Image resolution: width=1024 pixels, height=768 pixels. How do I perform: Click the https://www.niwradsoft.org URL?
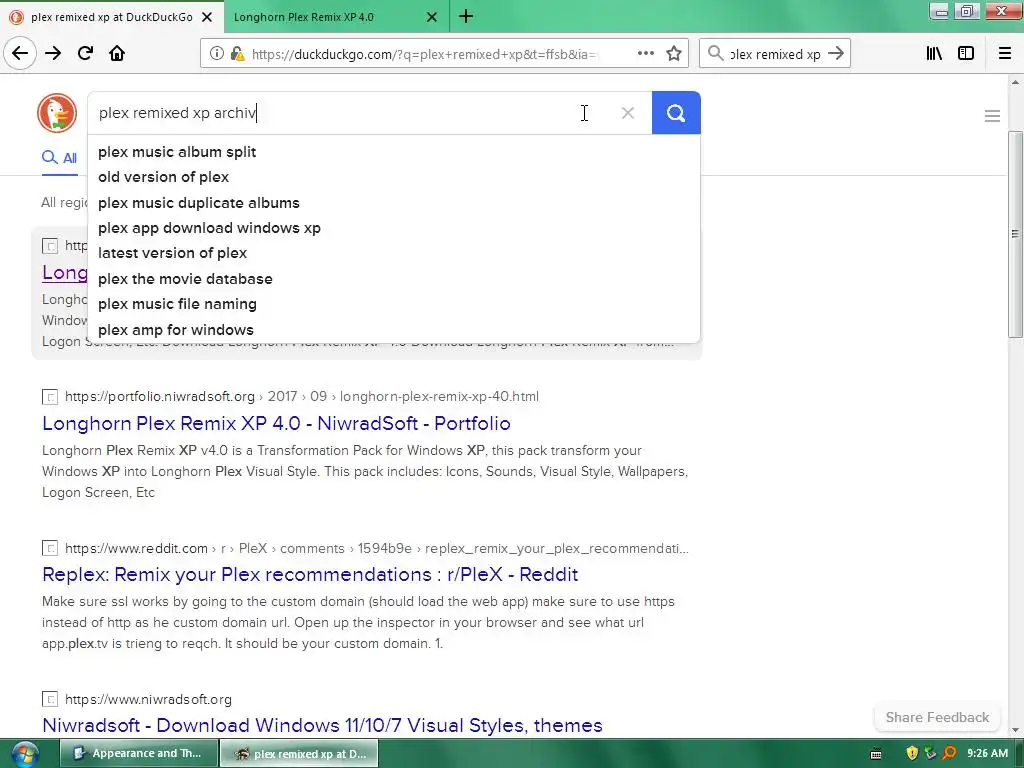(148, 699)
